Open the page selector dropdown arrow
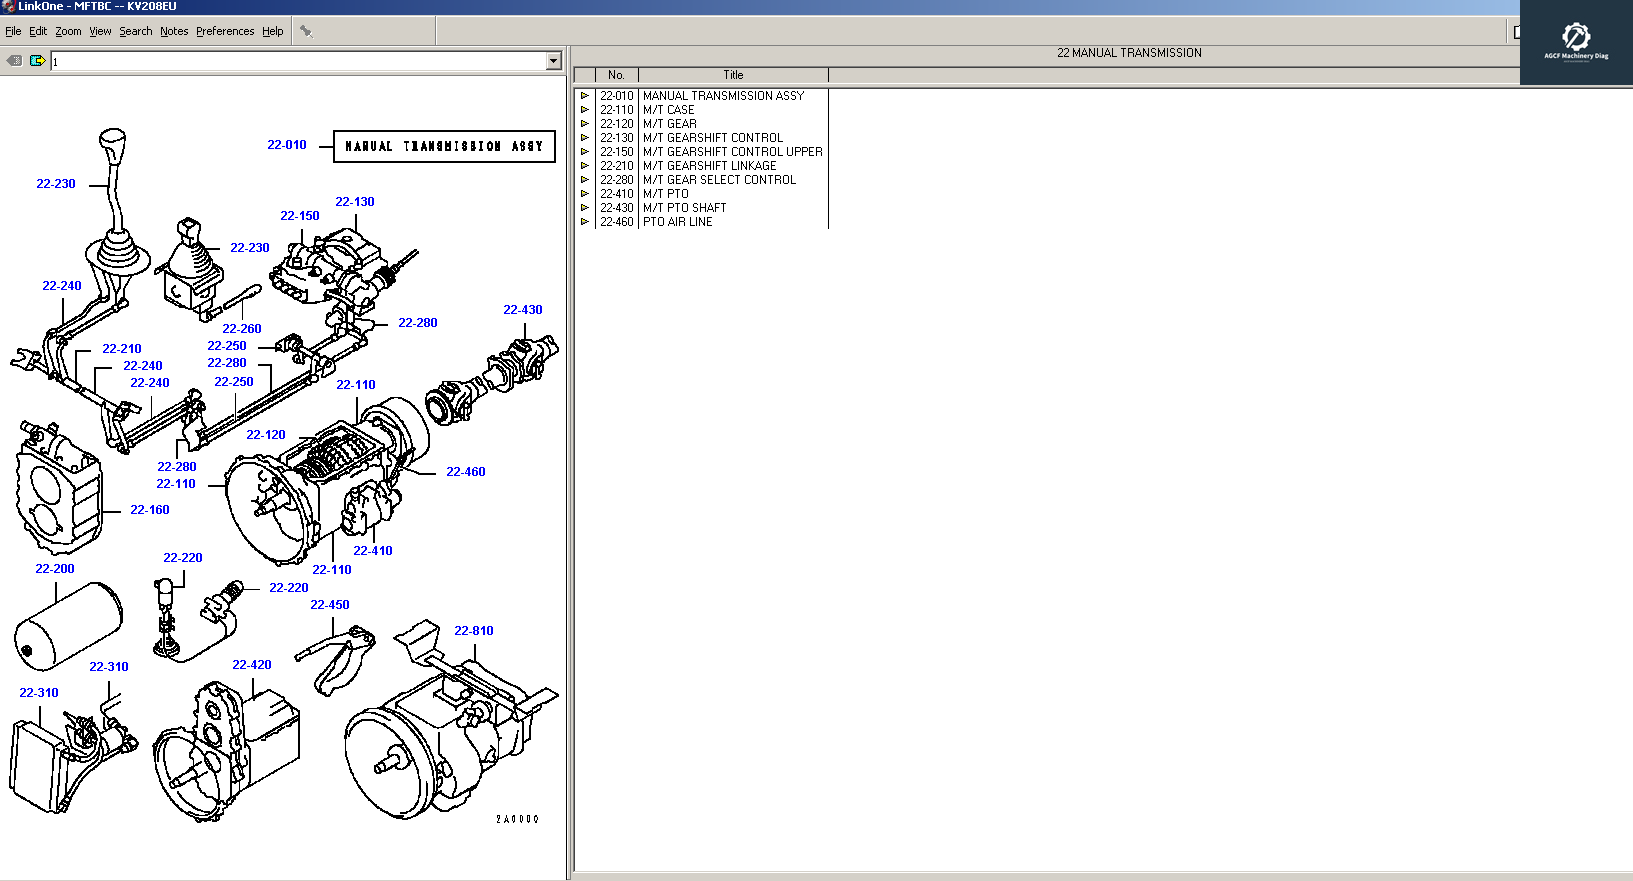This screenshot has width=1633, height=881. coord(553,61)
